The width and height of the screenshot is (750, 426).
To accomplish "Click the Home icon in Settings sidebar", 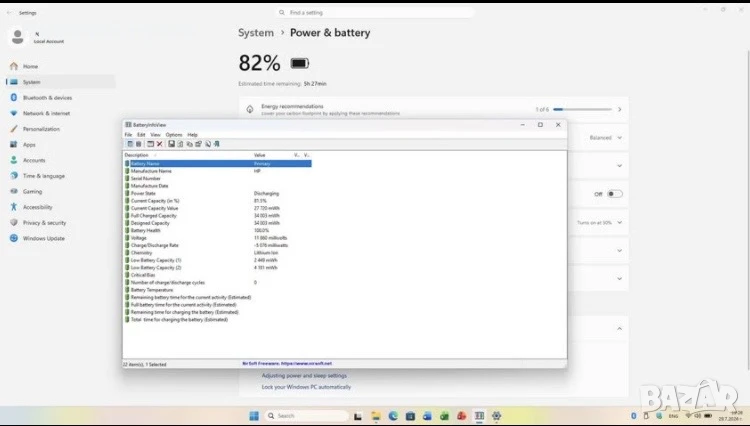I will coord(13,66).
